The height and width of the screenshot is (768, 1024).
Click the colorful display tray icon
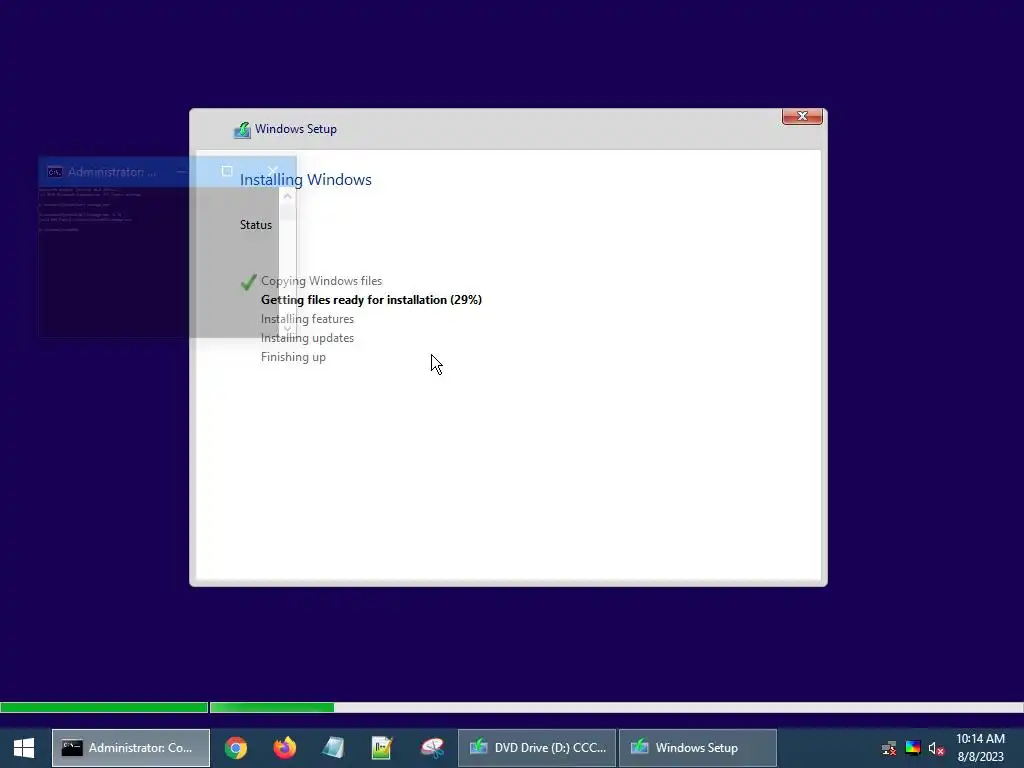[x=913, y=748]
